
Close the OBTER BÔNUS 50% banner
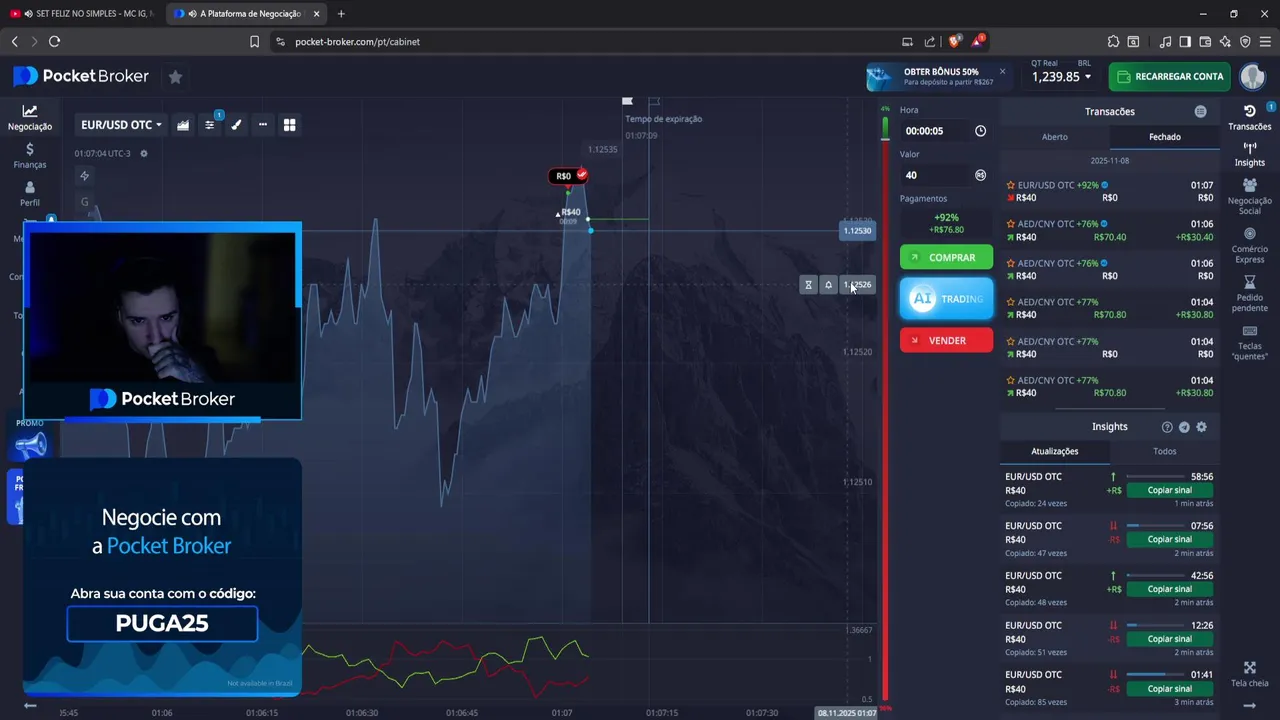(x=1002, y=71)
